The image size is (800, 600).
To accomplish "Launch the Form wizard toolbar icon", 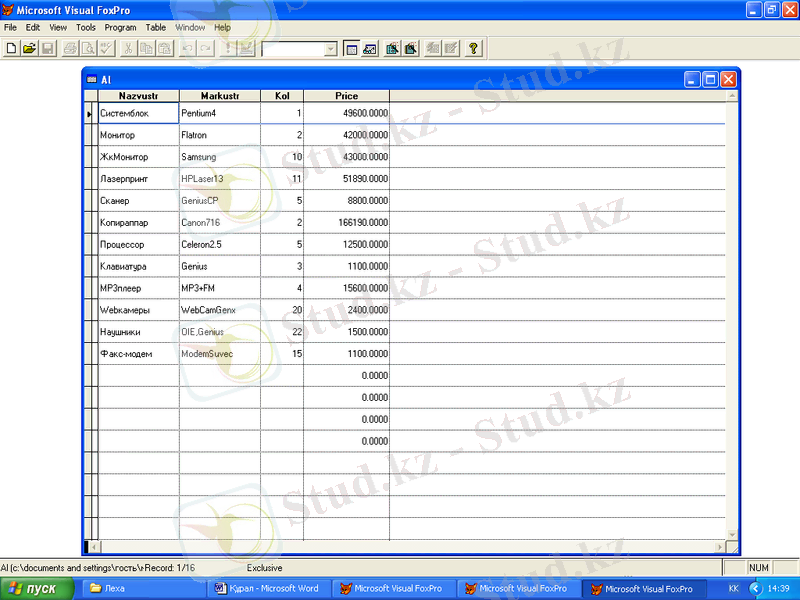I will tap(392, 48).
